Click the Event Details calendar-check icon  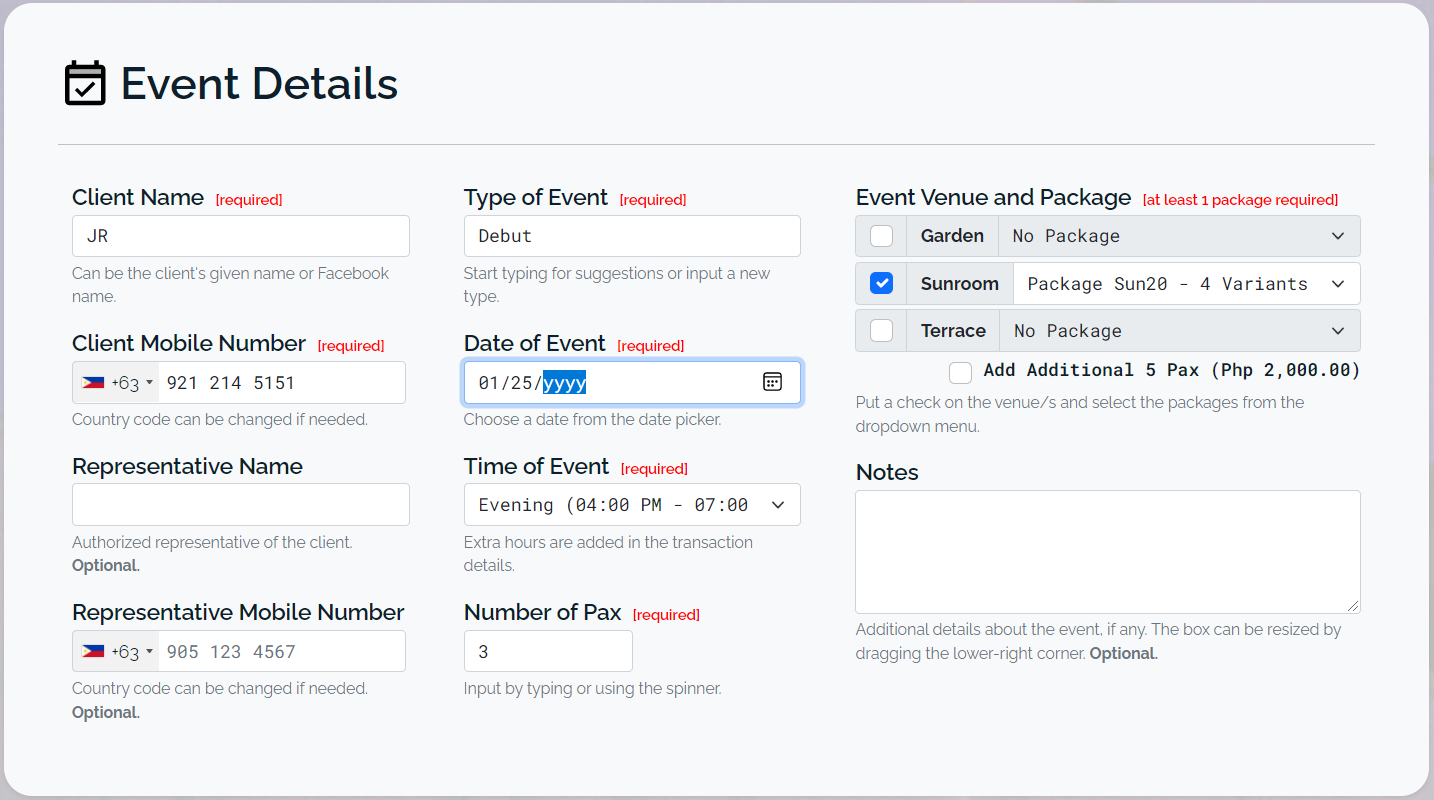point(85,83)
